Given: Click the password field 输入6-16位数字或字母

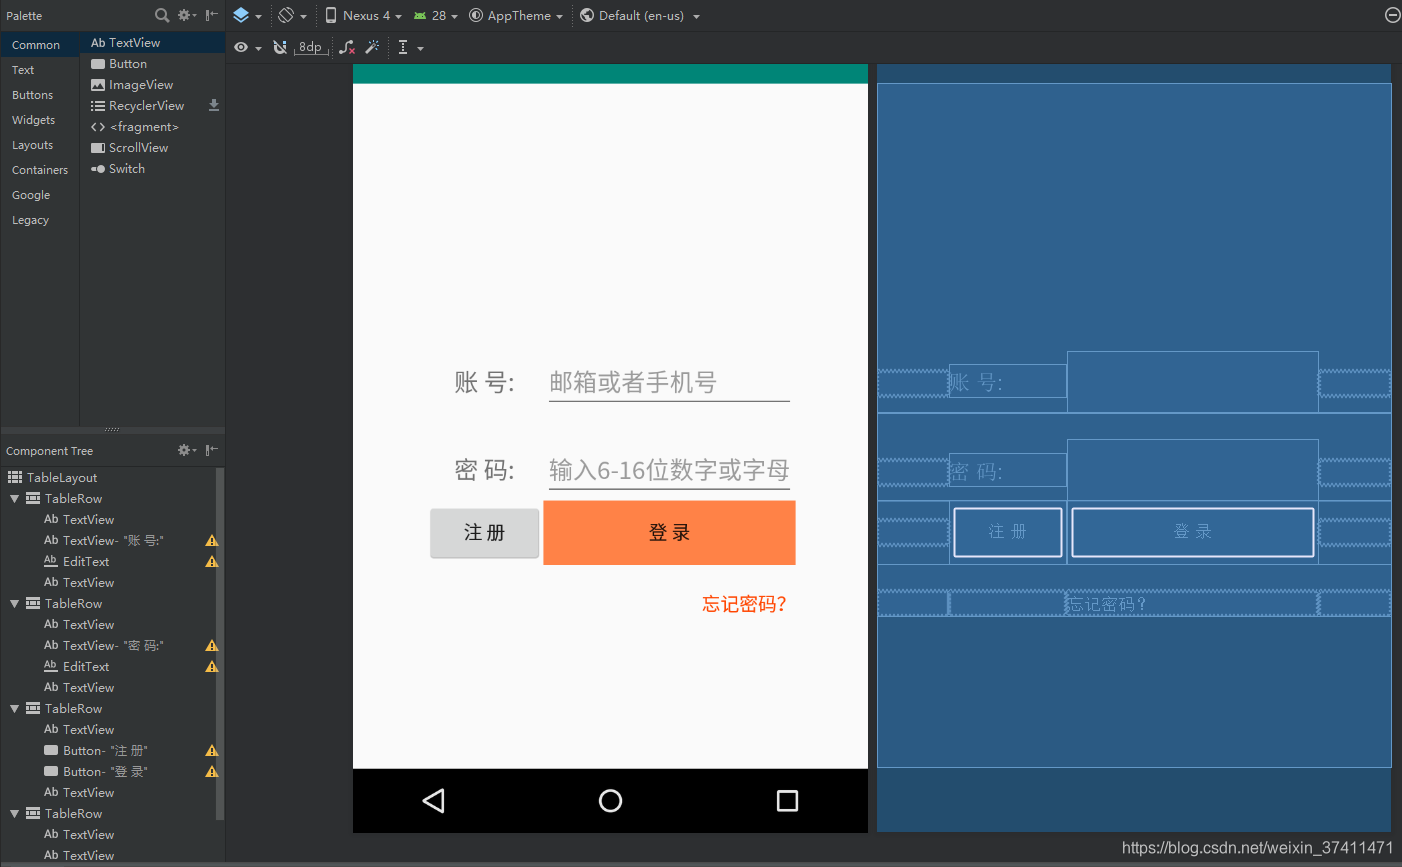Looking at the screenshot, I should click(669, 470).
